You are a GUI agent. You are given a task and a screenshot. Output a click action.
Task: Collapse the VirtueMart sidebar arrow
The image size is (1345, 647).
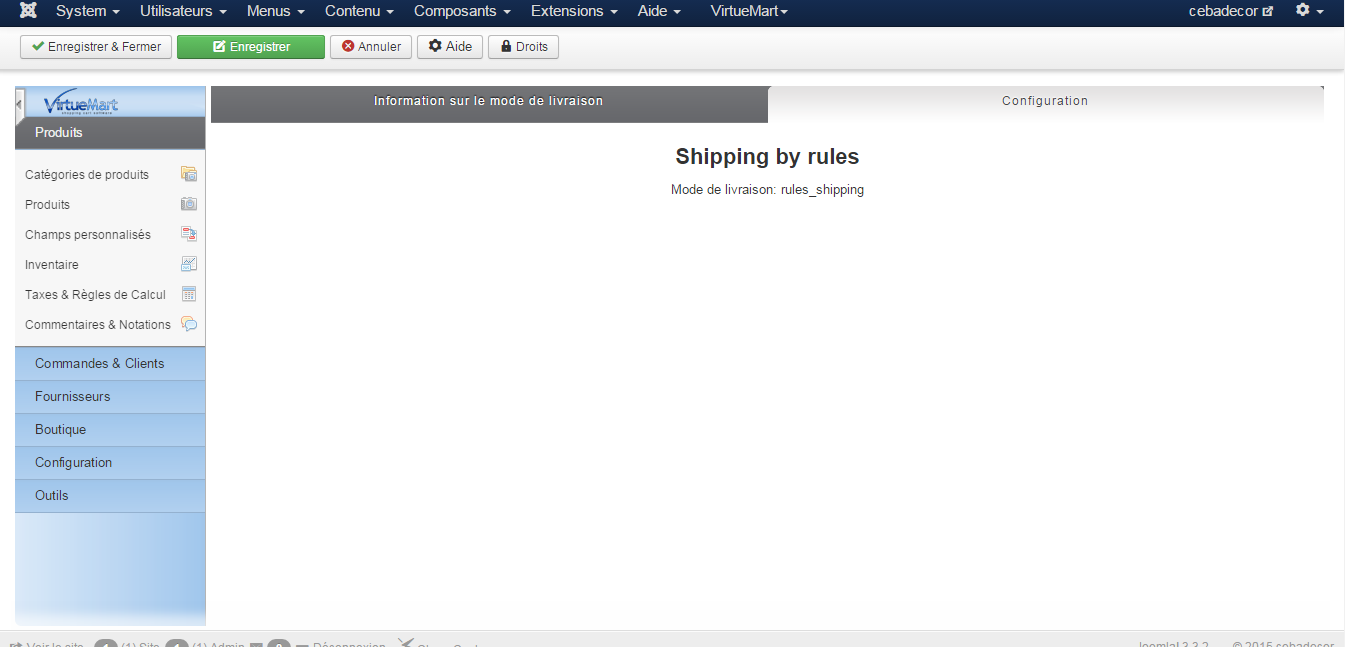coord(19,104)
